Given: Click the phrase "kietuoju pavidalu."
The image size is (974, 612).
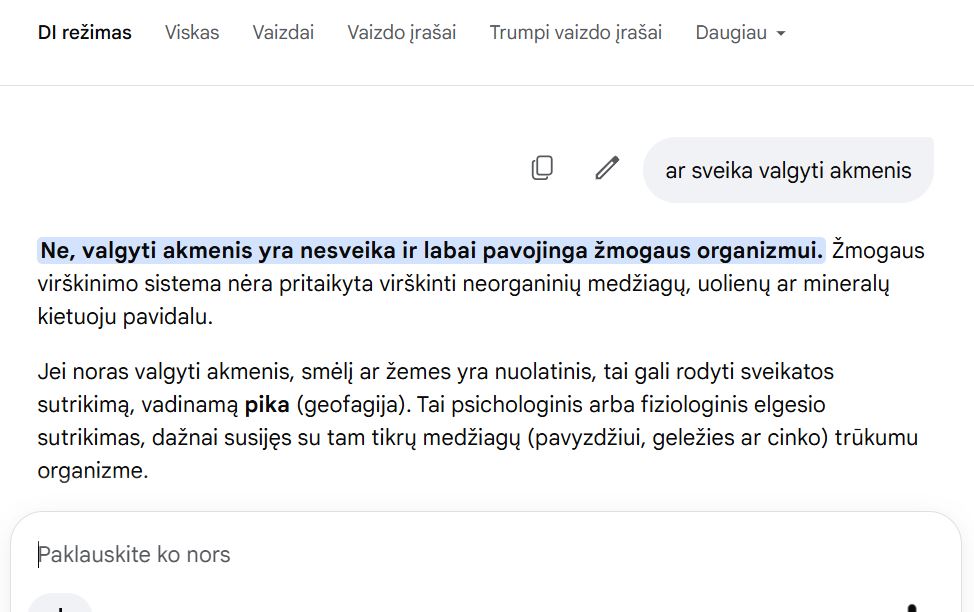Looking at the screenshot, I should 125,317.
